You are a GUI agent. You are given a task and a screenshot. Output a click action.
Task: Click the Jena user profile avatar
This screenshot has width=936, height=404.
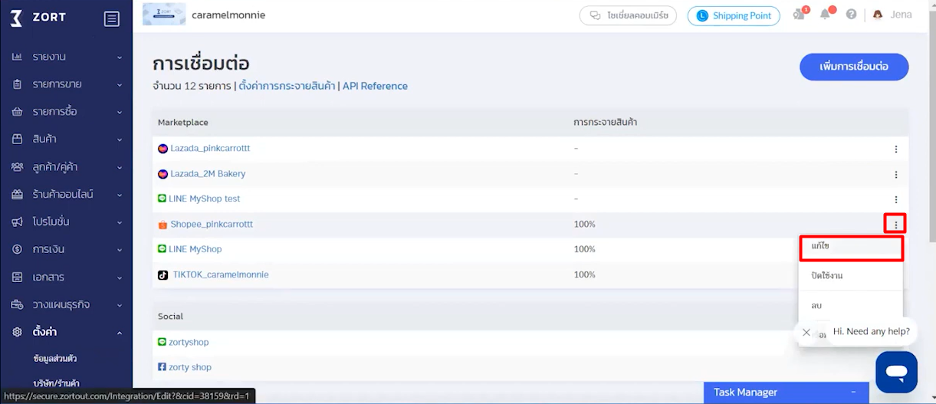click(878, 15)
